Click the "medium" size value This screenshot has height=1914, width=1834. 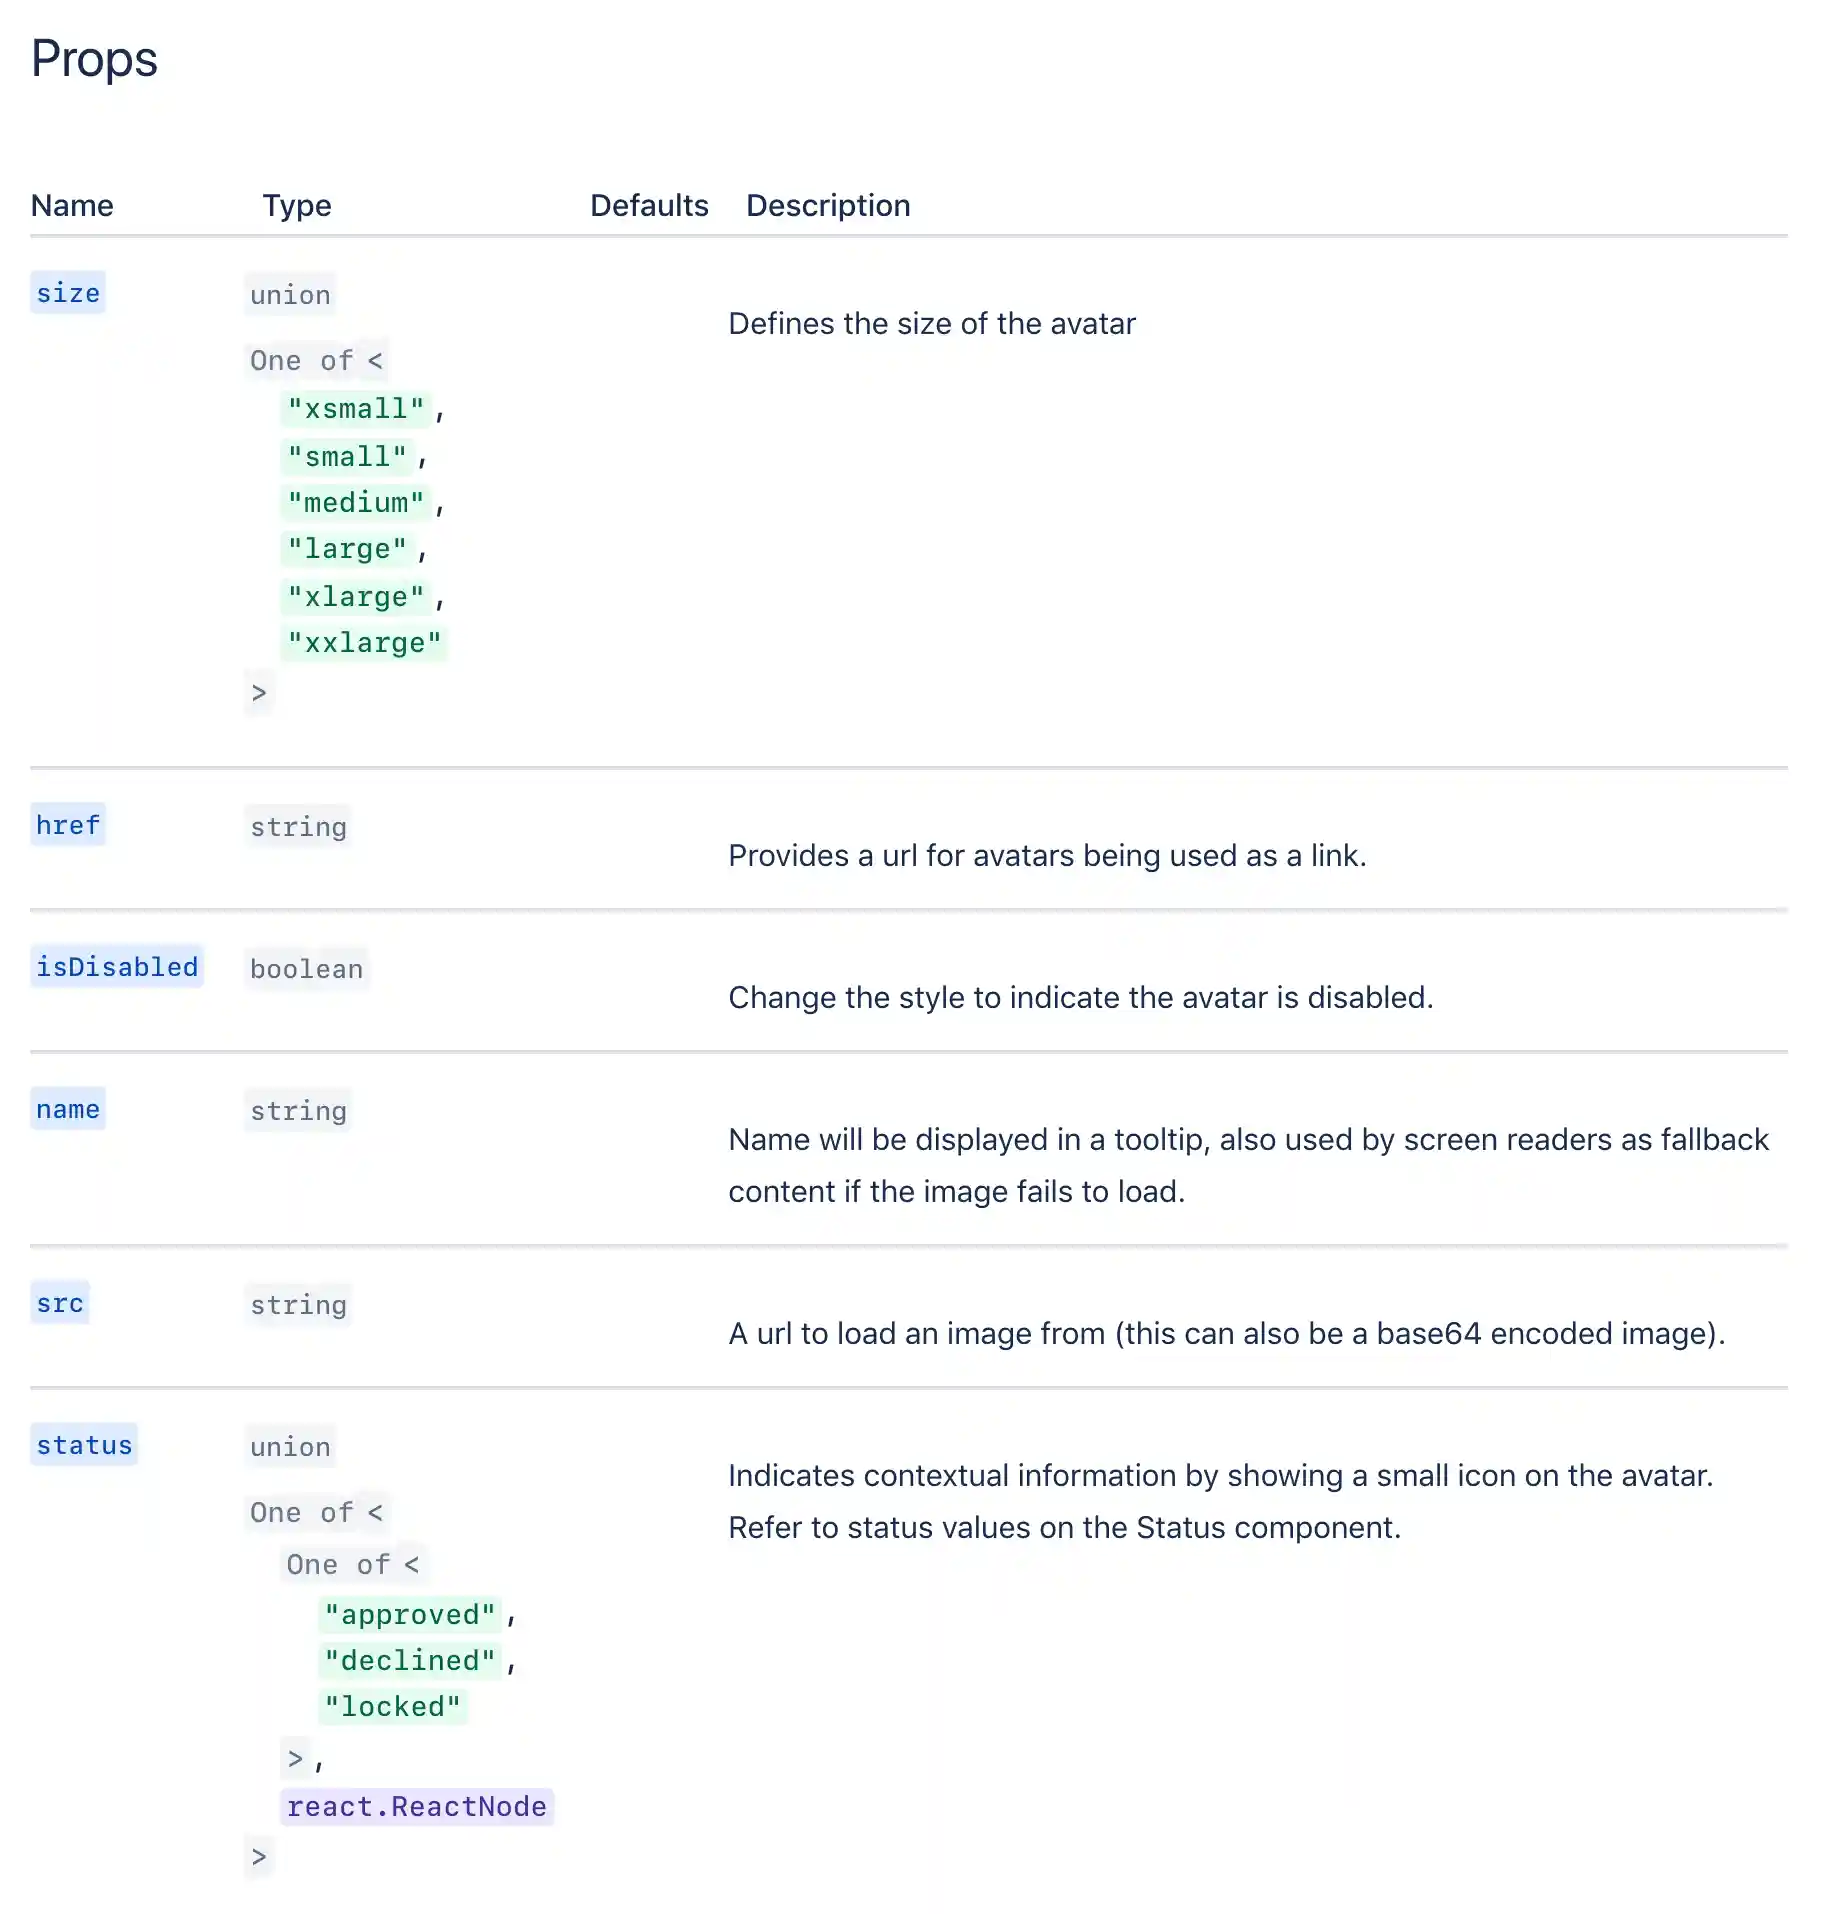point(356,502)
